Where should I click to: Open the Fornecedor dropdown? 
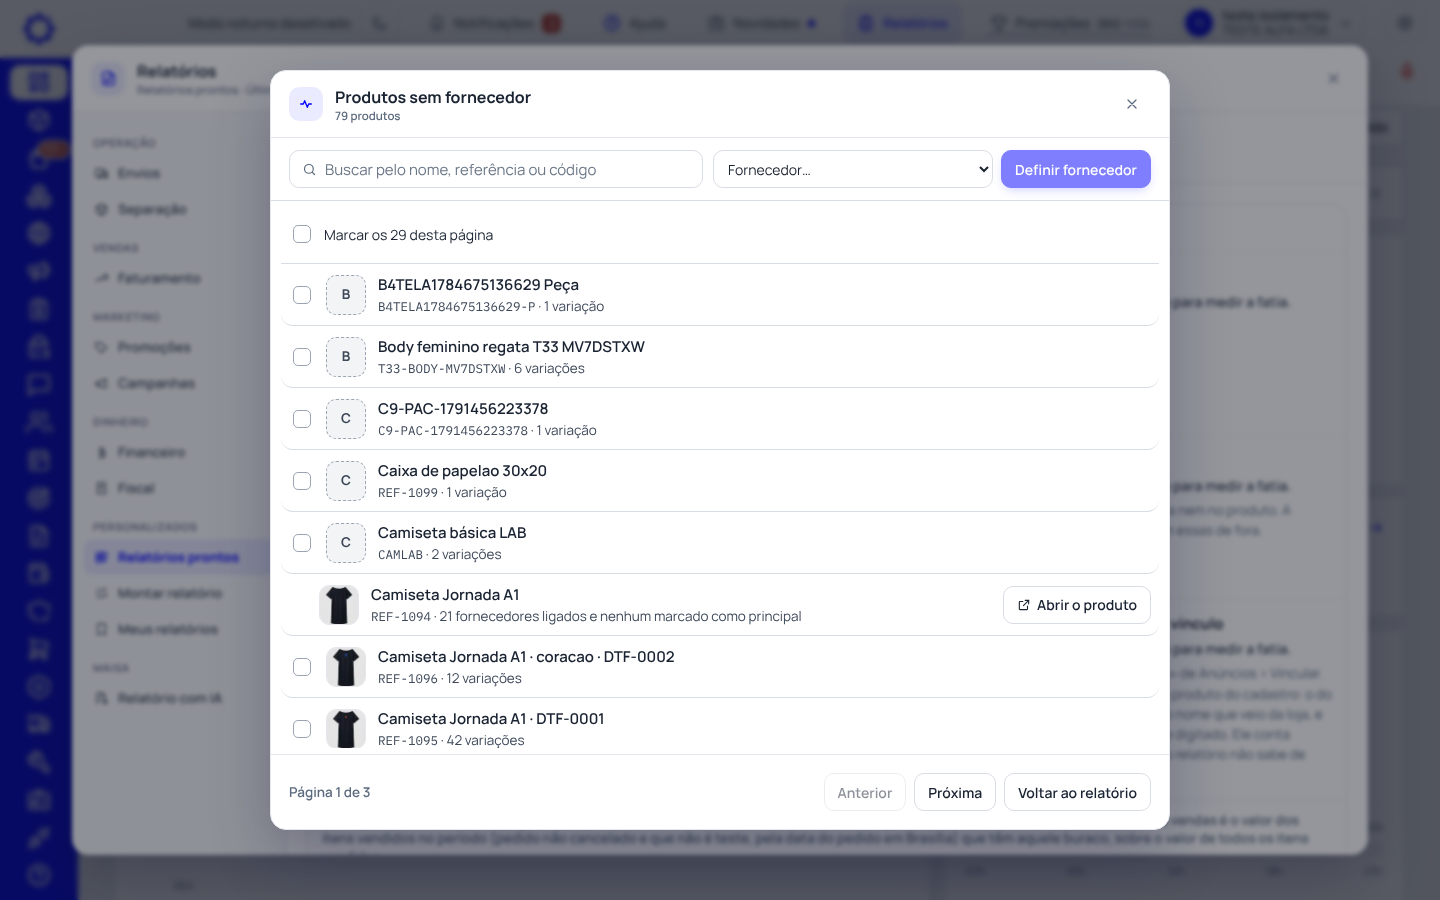[x=853, y=169]
